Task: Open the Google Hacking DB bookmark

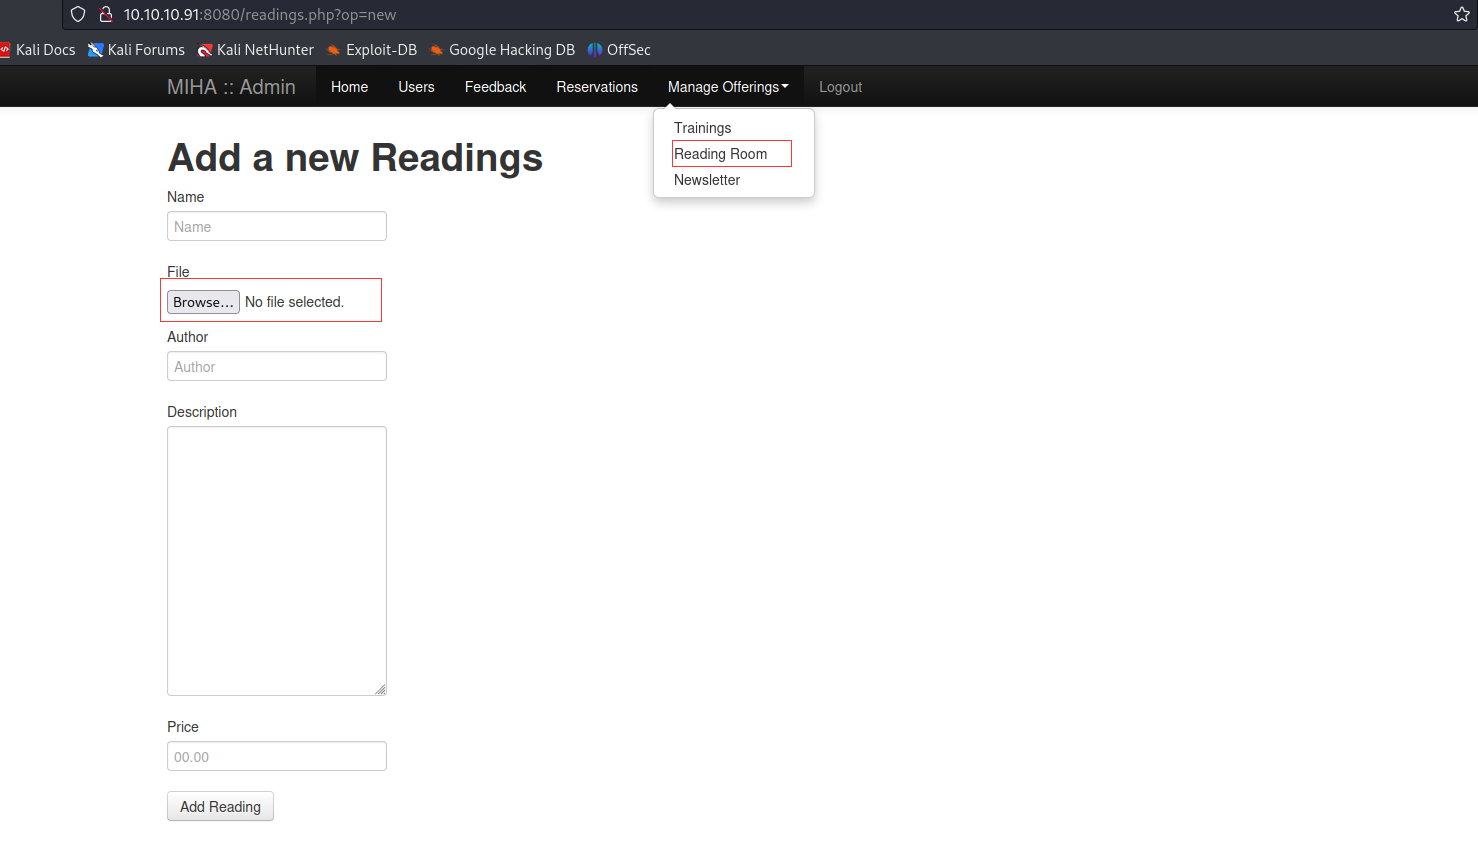Action: (x=502, y=50)
